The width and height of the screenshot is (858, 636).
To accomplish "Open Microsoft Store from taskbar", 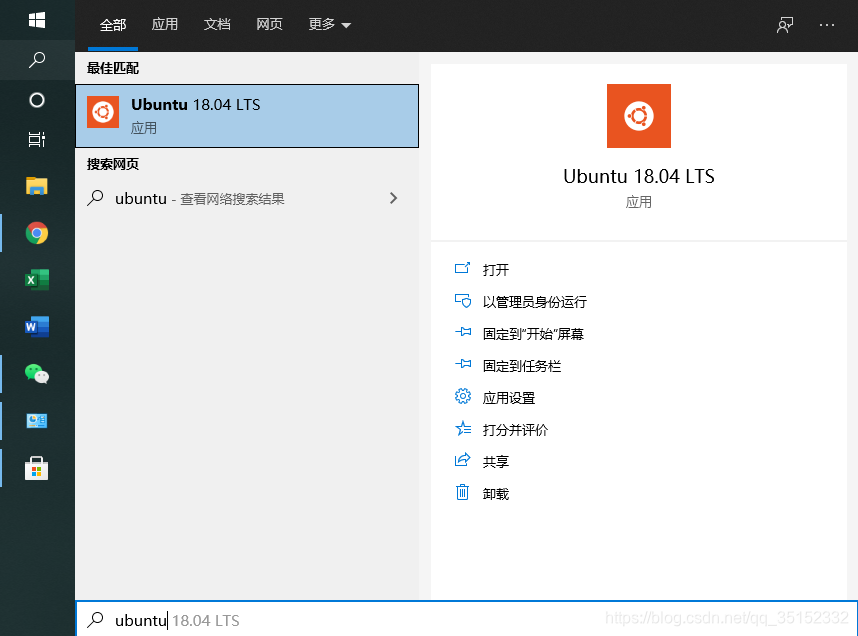I will click(x=37, y=469).
